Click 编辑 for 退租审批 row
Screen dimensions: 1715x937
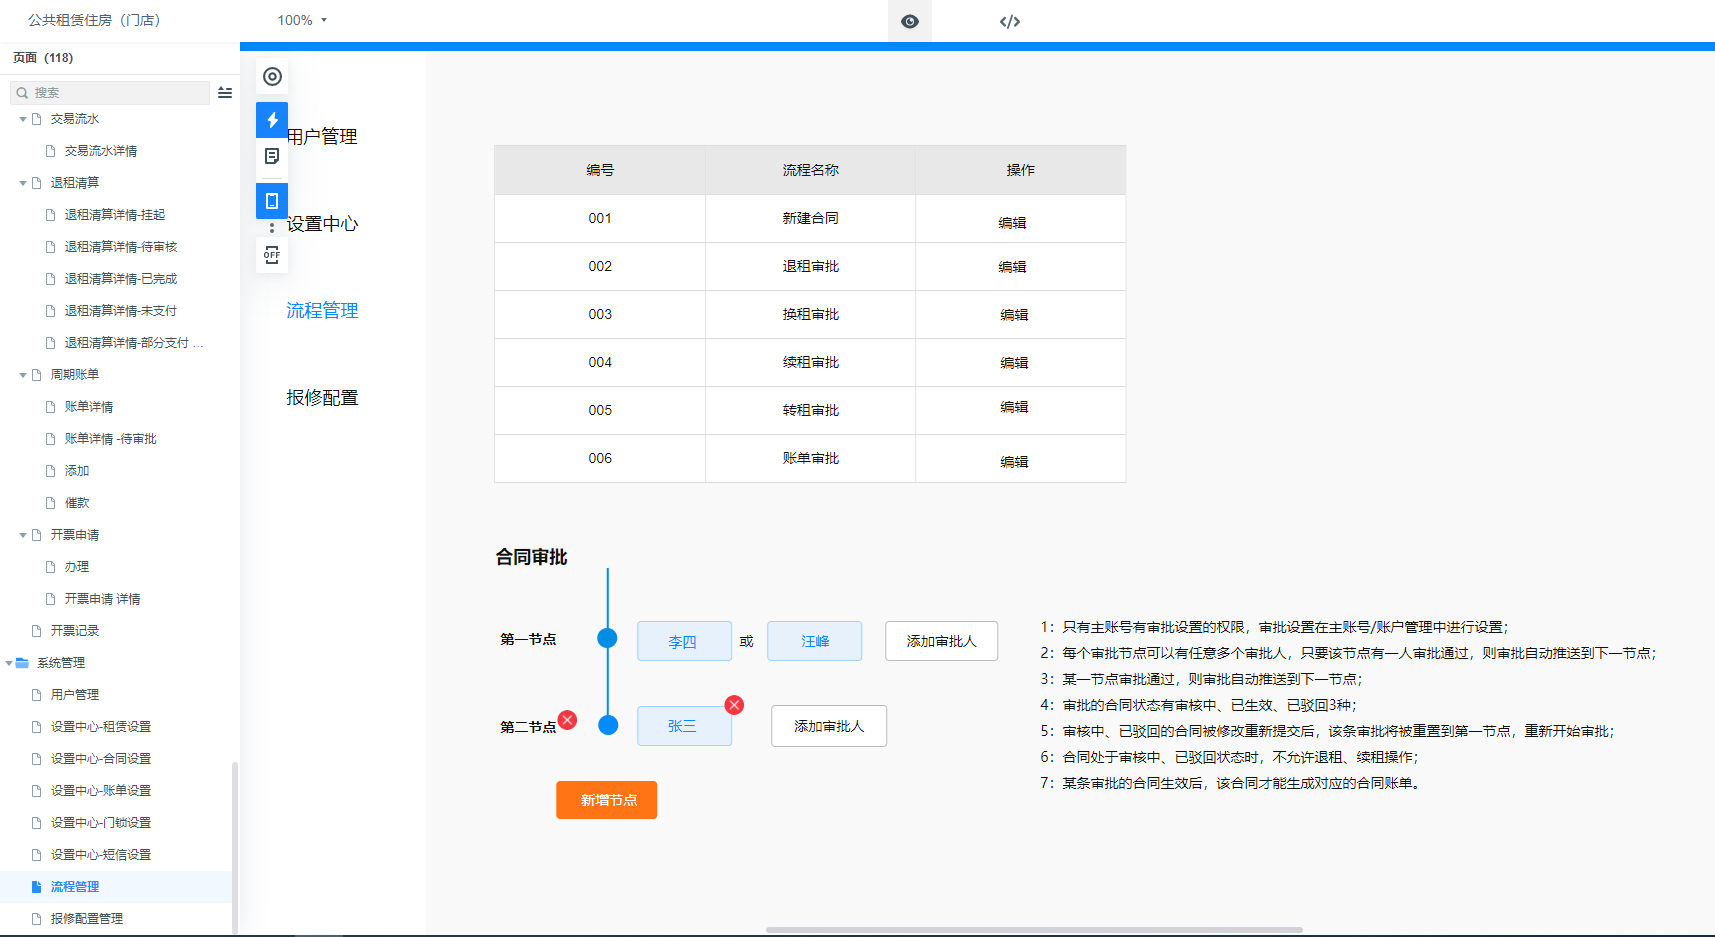pos(1012,267)
